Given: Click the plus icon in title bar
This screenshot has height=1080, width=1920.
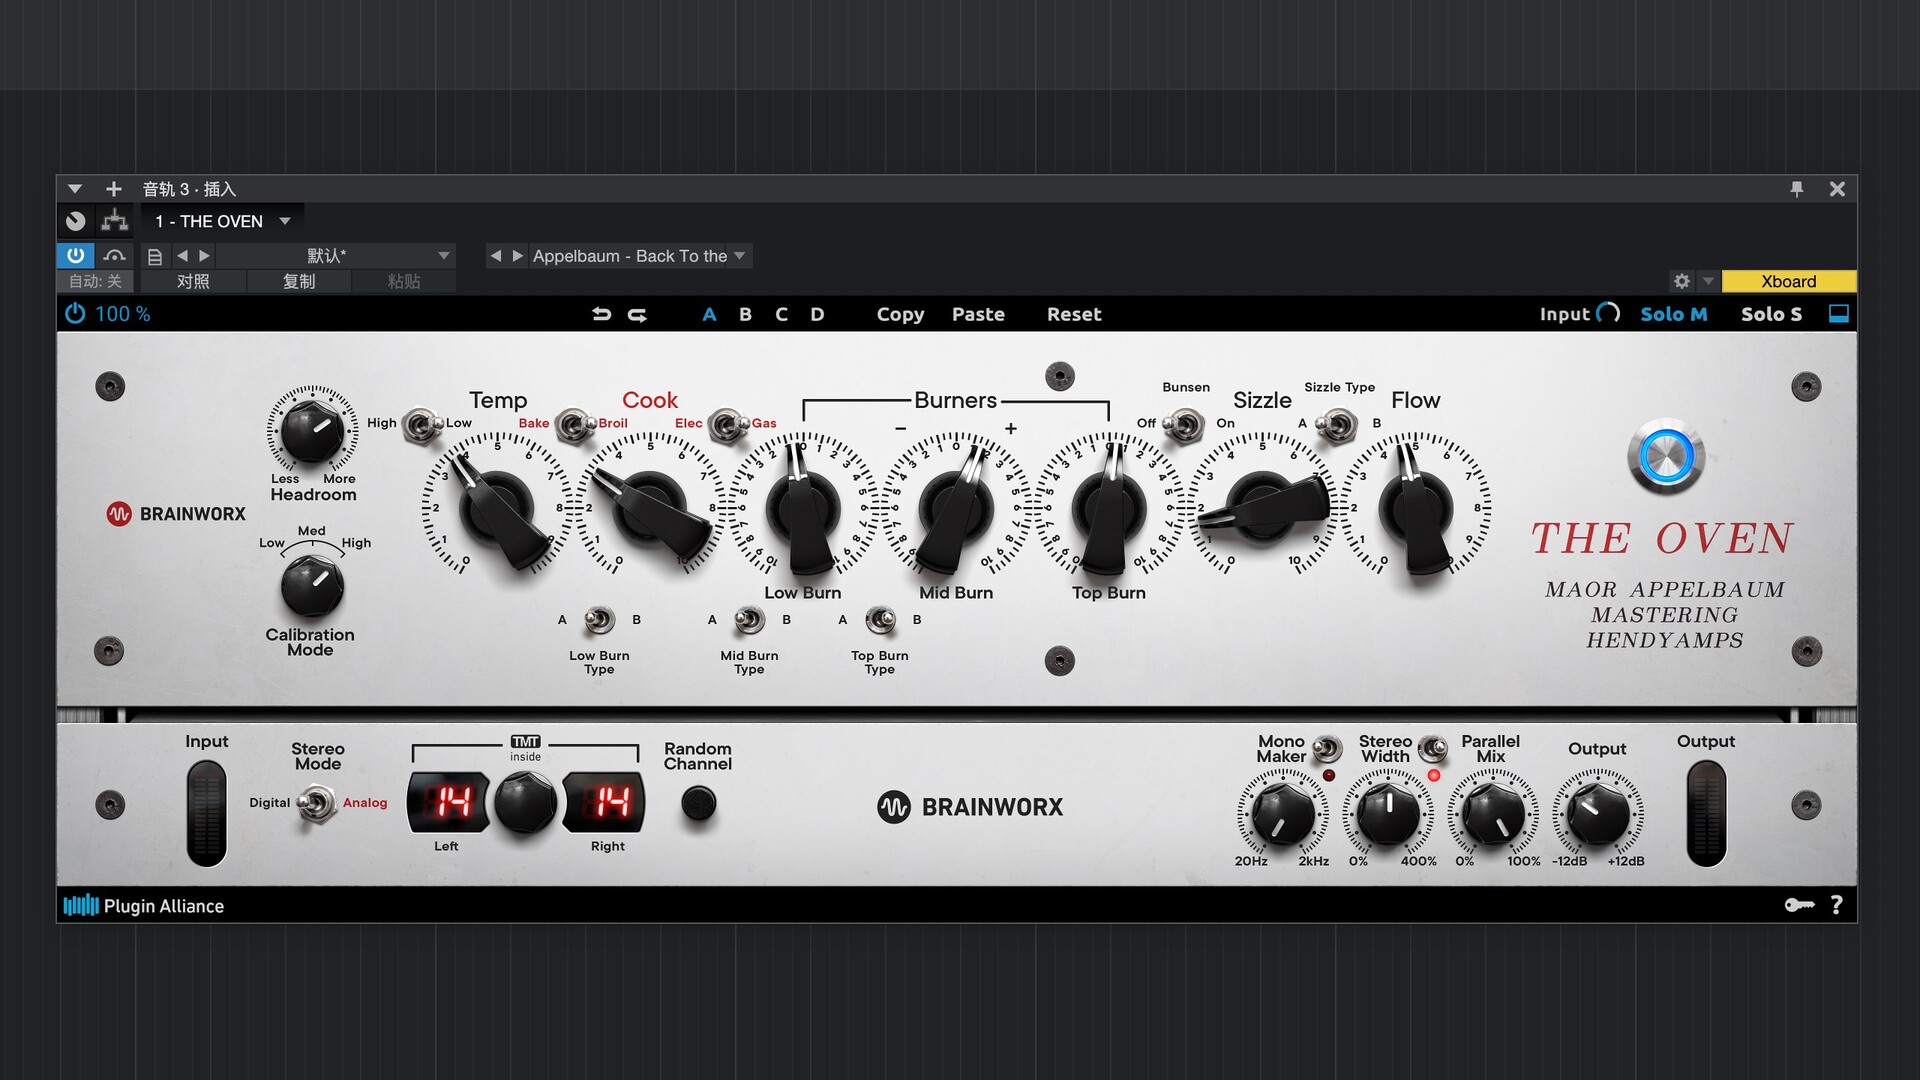Looking at the screenshot, I should coord(114,189).
